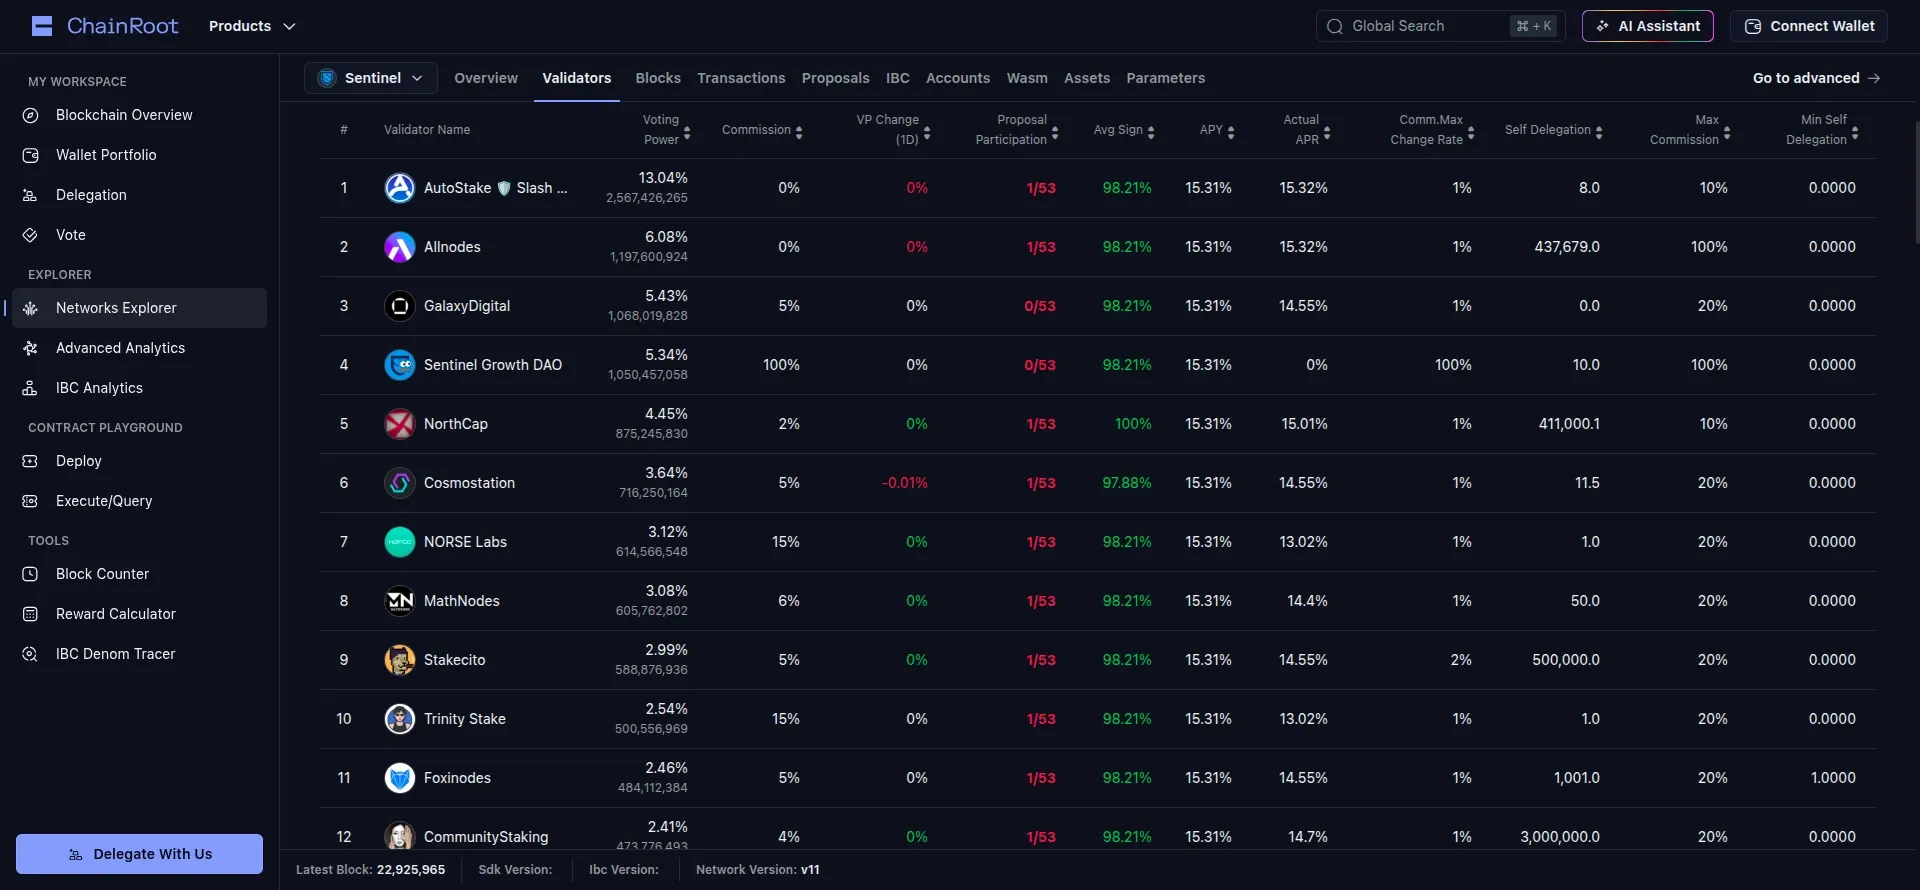The image size is (1920, 890).
Task: Open Advanced Analytics from its sidebar icon
Action: (x=30, y=348)
